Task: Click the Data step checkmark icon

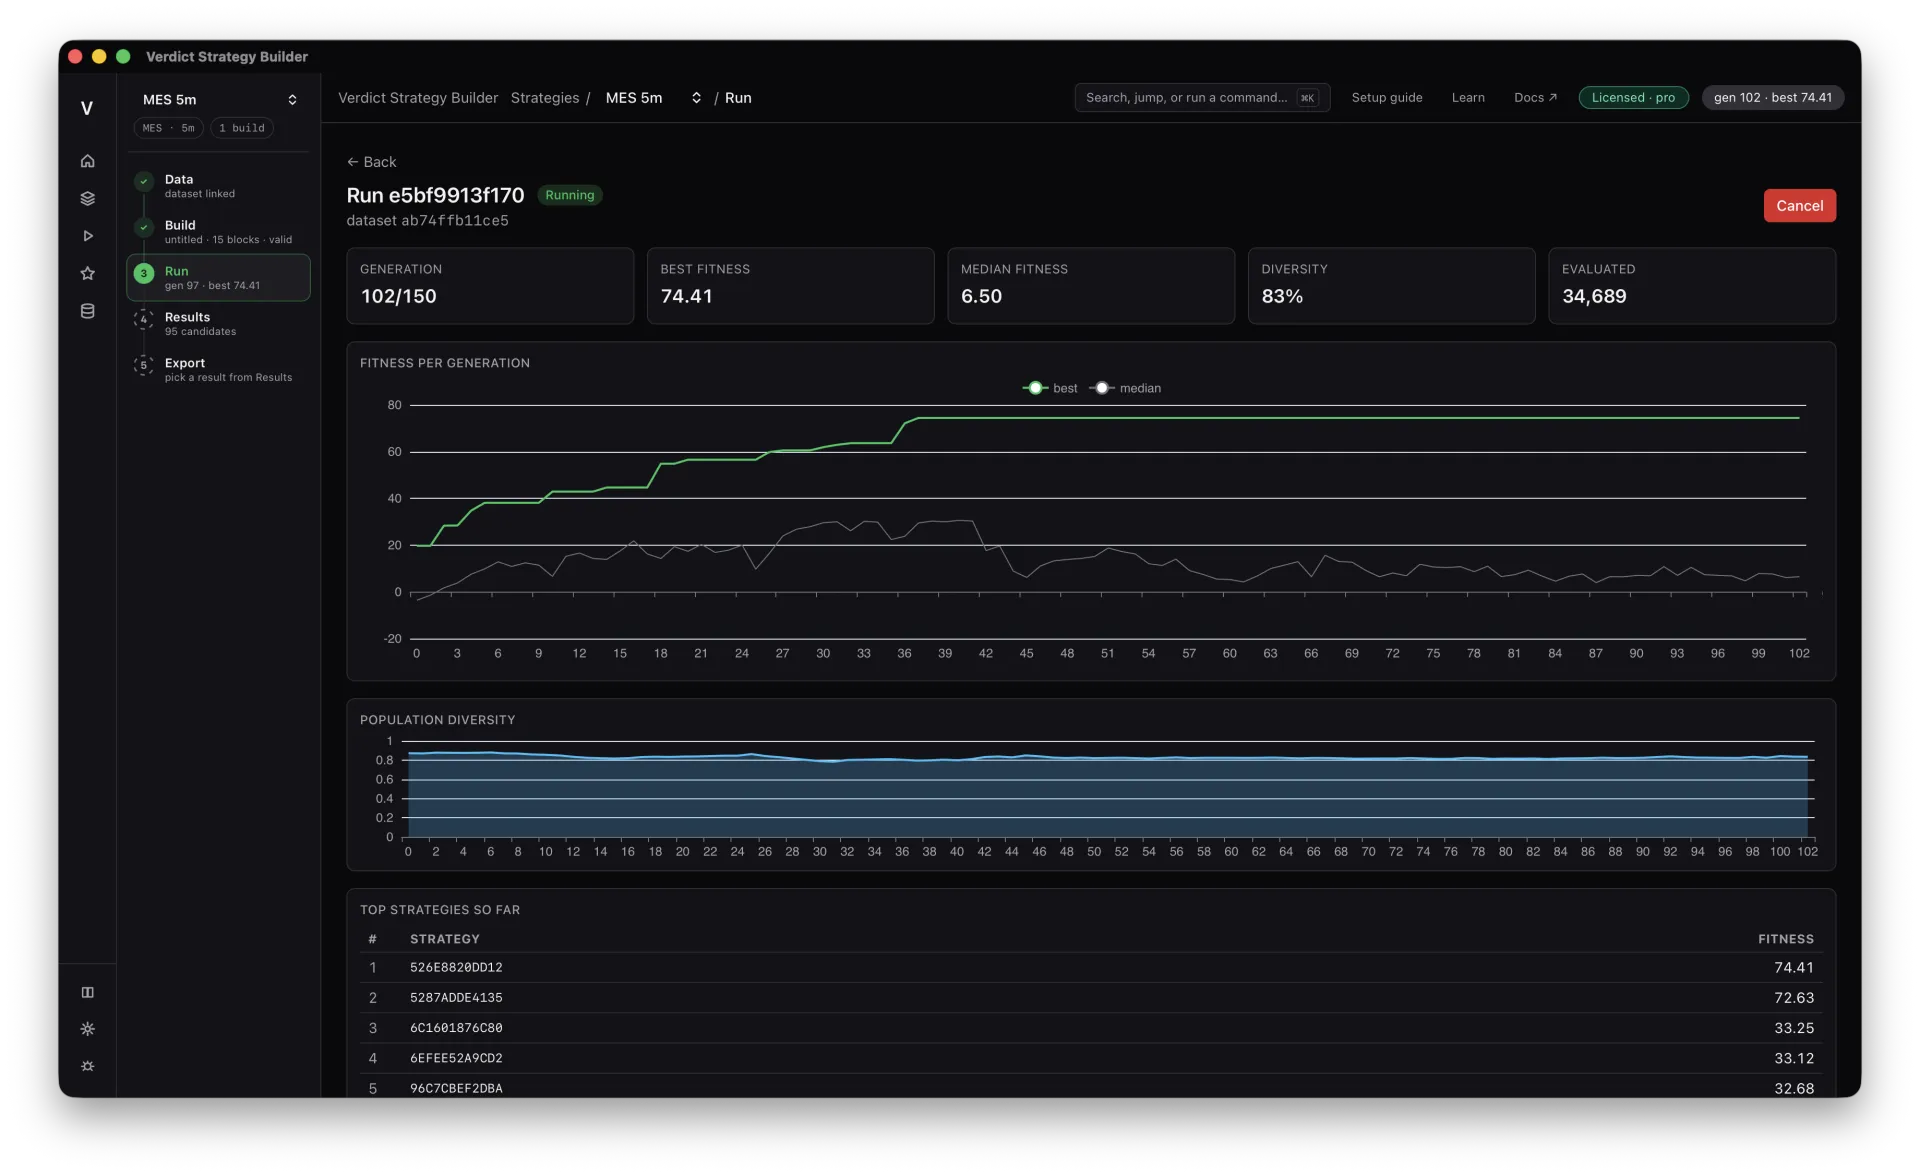Action: [144, 181]
